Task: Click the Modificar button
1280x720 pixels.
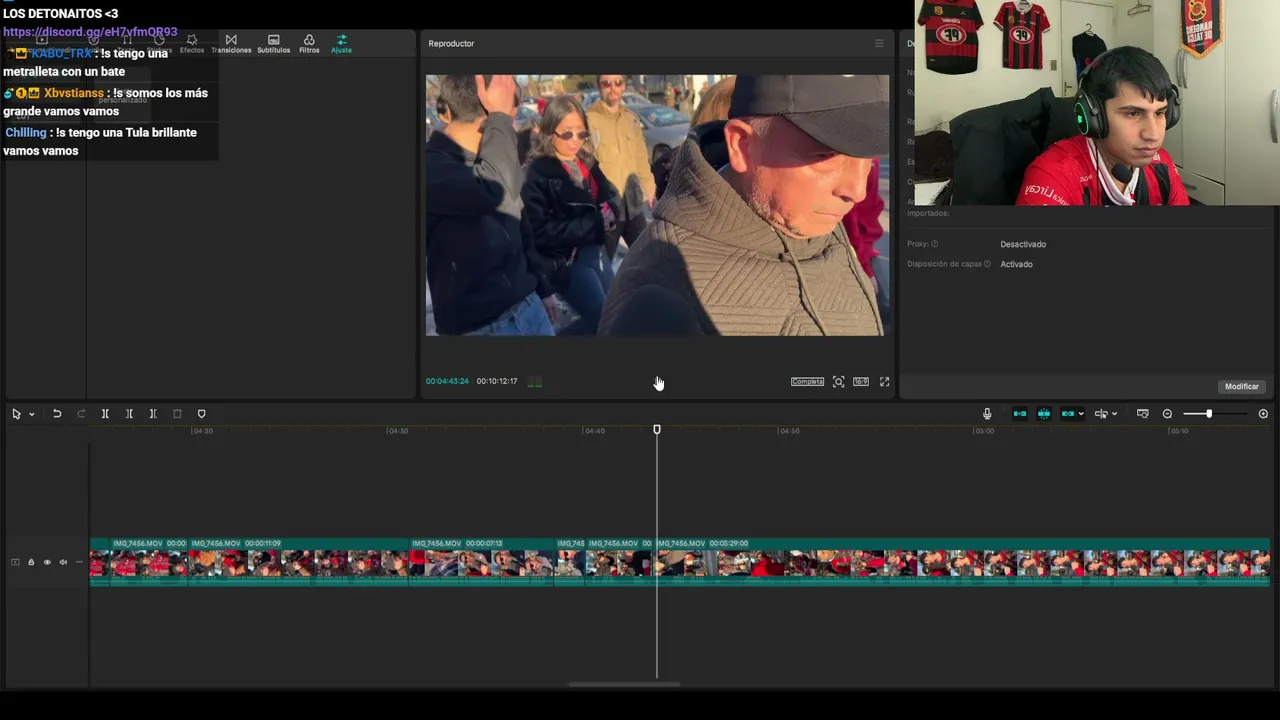Action: pos(1242,387)
